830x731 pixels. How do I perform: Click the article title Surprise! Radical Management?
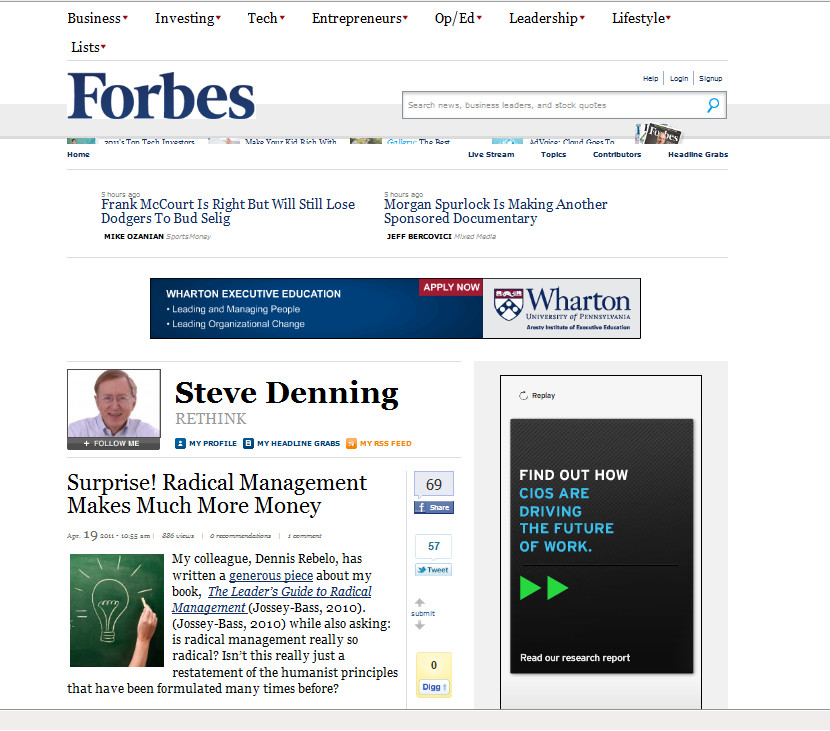tap(217, 494)
